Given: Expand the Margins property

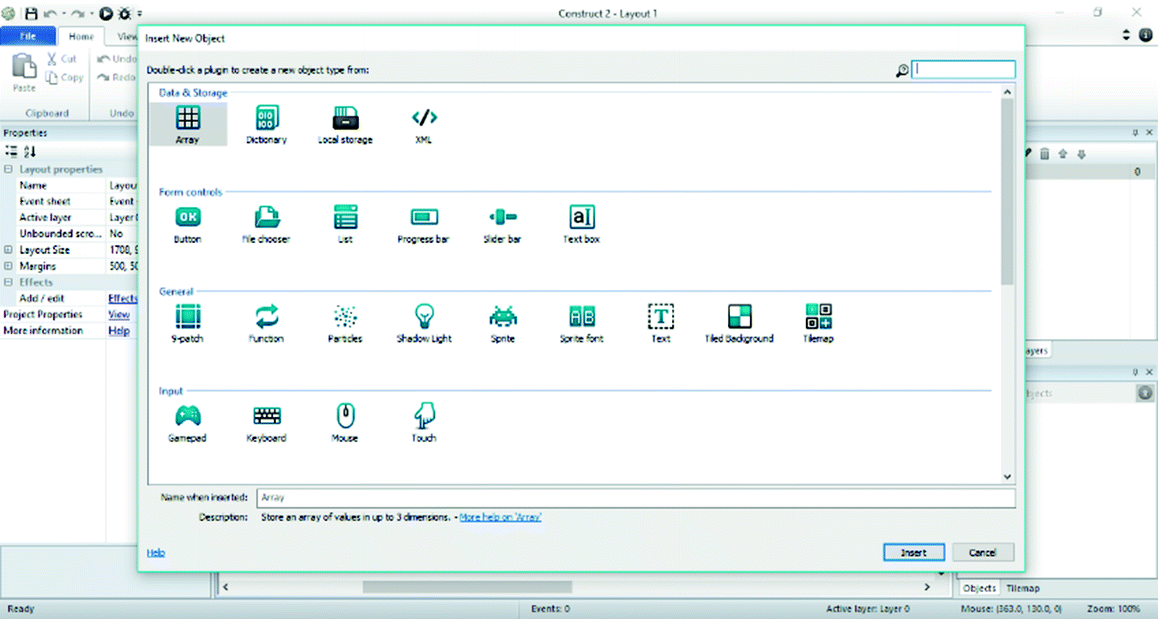Looking at the screenshot, I should click(9, 266).
